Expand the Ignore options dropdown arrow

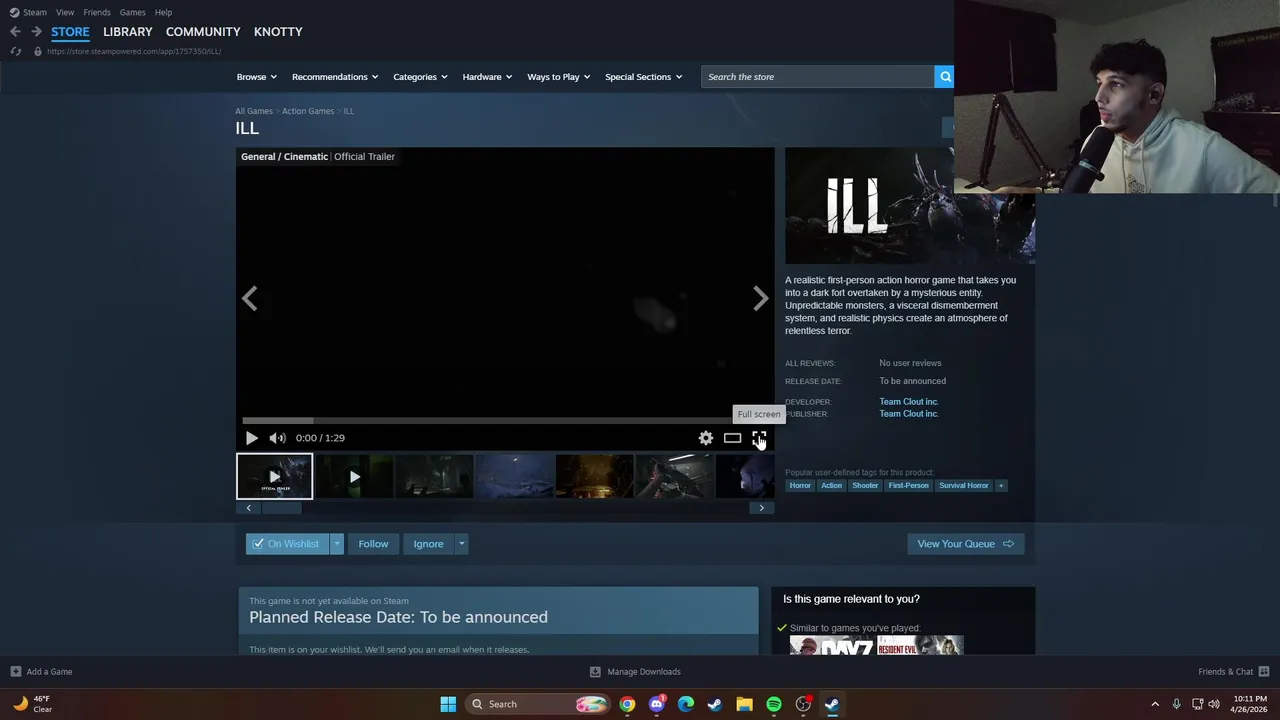coord(461,544)
